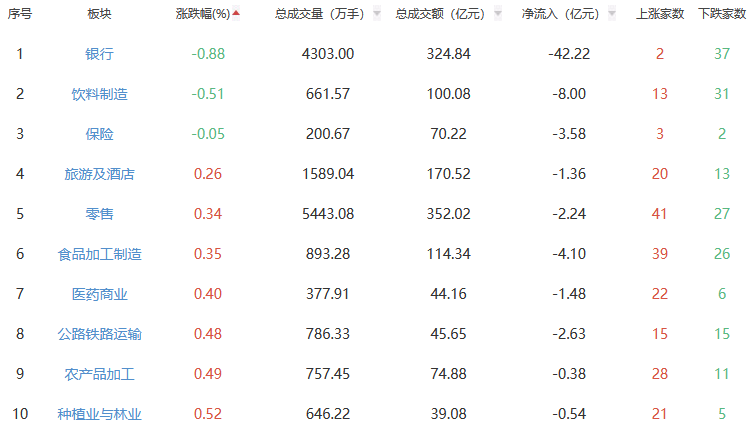
Task: Click sort arrow beside 总成交额 header
Action: point(498,14)
